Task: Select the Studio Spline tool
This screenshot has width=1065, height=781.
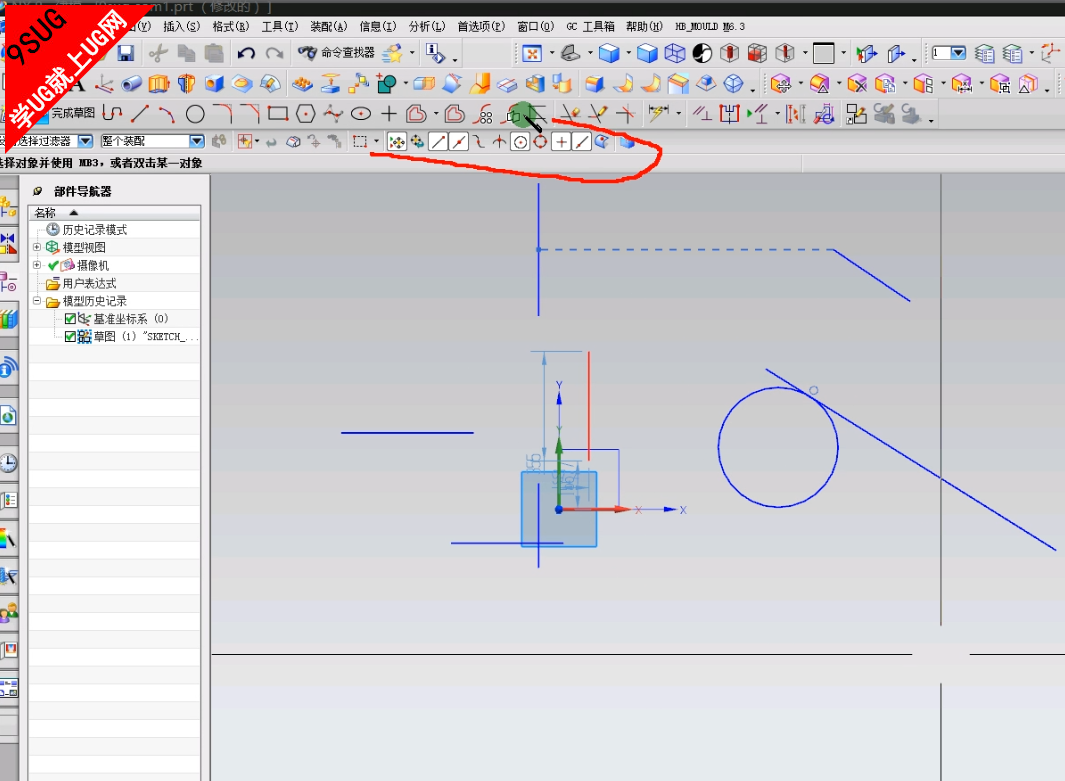Action: tap(333, 113)
